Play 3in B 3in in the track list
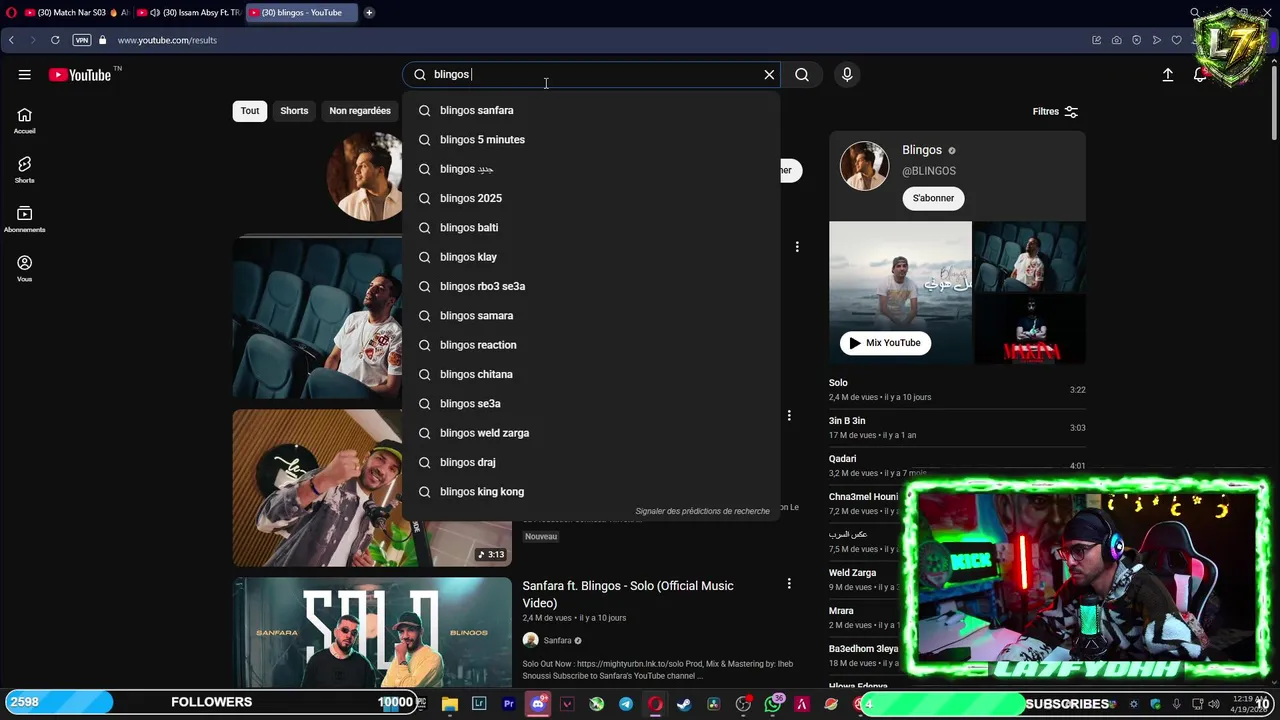Screen dimensions: 1280x720 tap(957, 427)
